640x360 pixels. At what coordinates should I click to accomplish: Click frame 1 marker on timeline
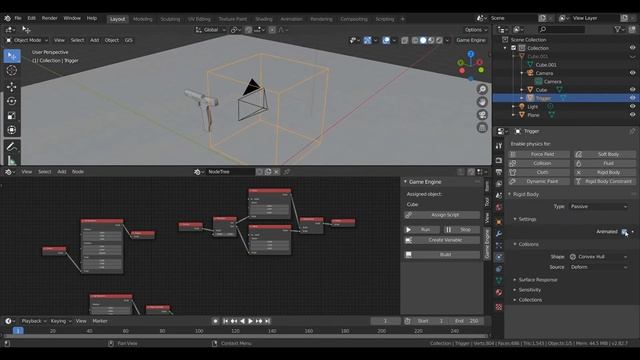point(18,331)
